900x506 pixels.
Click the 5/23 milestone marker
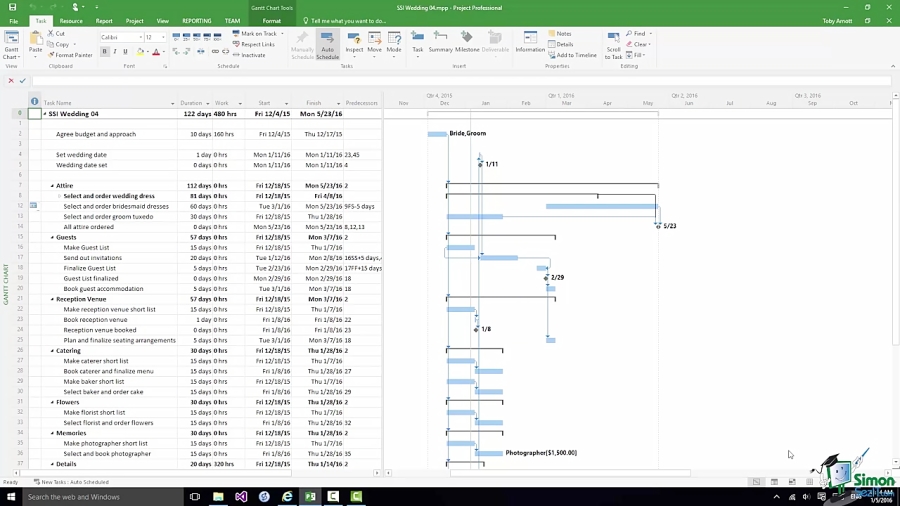658,226
